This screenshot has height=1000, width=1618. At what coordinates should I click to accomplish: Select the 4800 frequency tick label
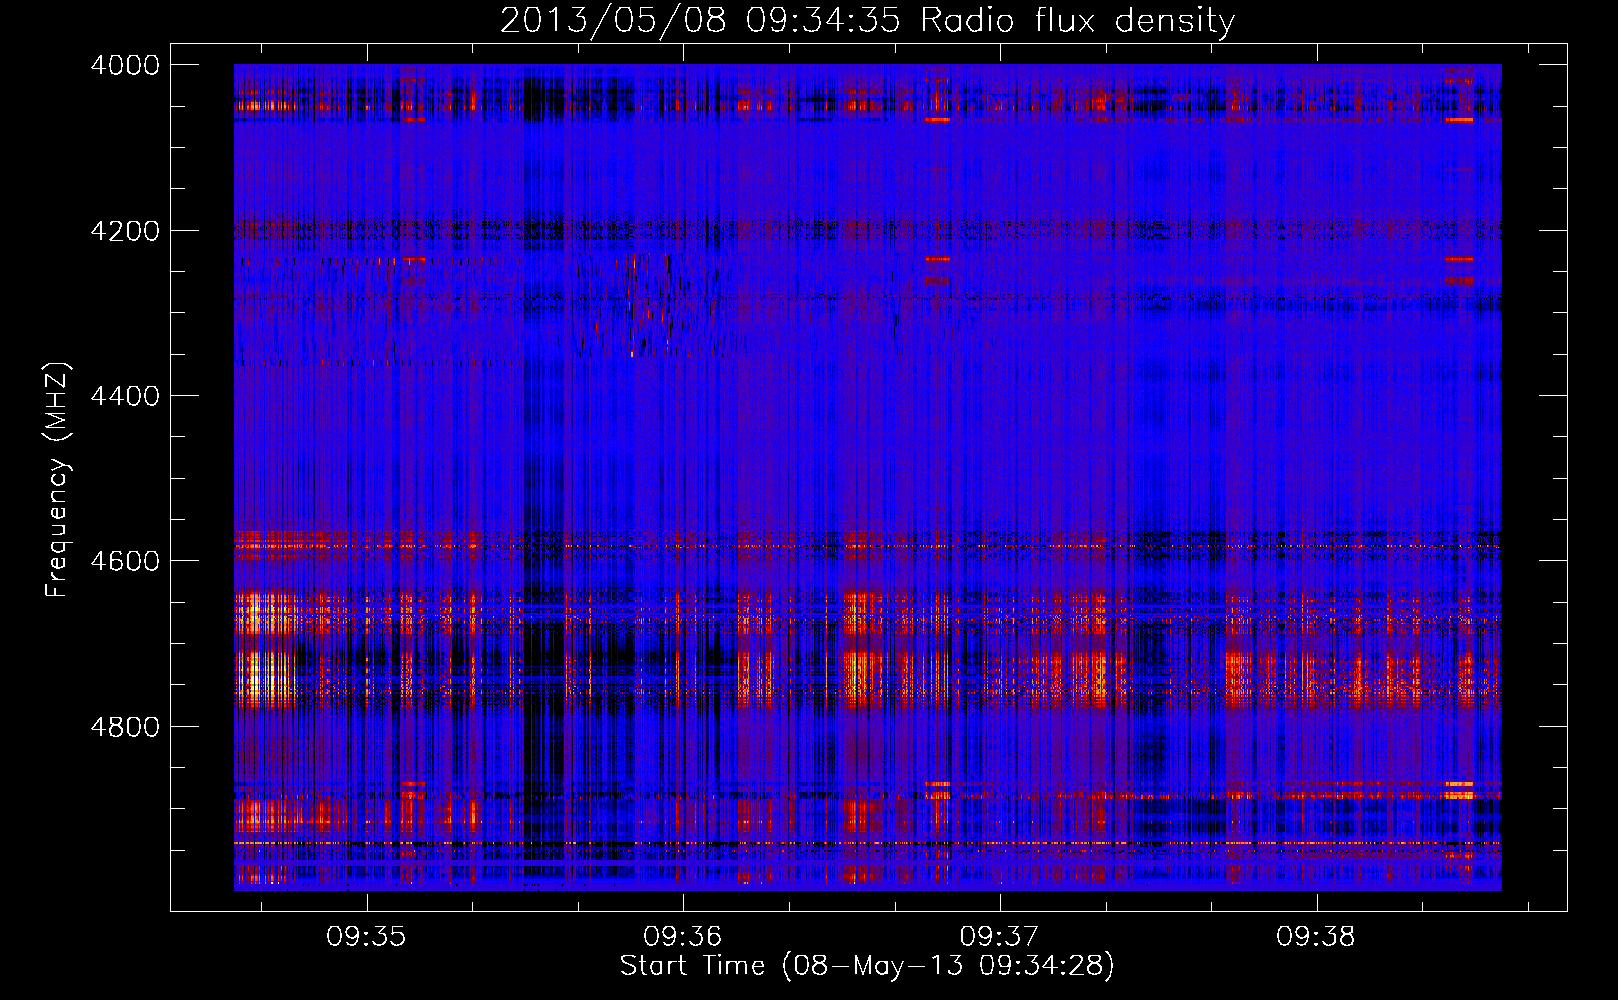(x=125, y=726)
